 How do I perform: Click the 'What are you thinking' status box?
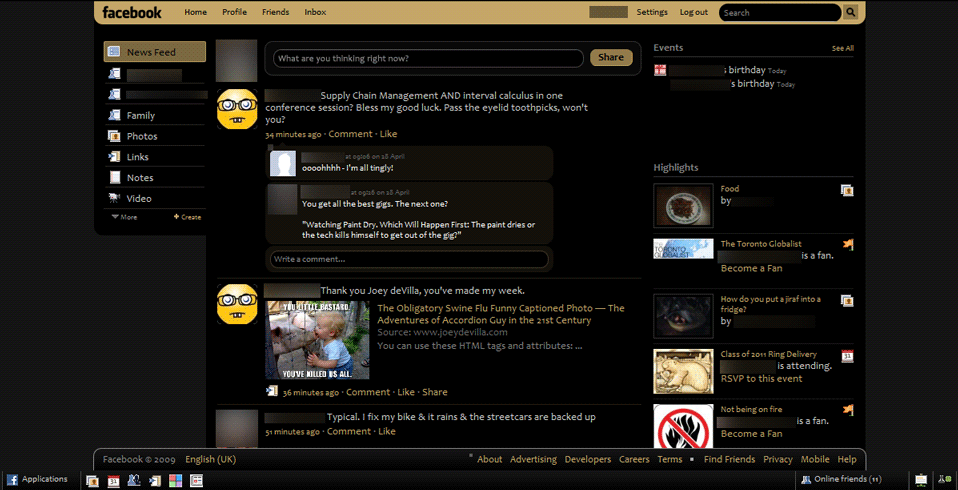pos(428,58)
